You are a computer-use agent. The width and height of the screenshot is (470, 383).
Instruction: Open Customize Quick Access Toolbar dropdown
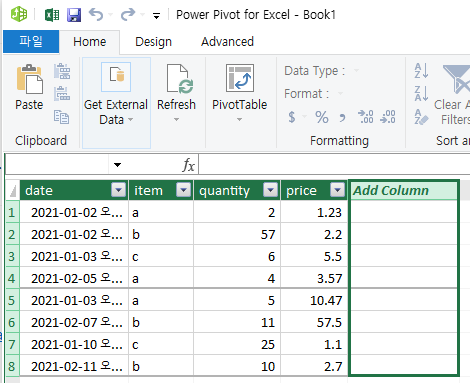click(156, 16)
